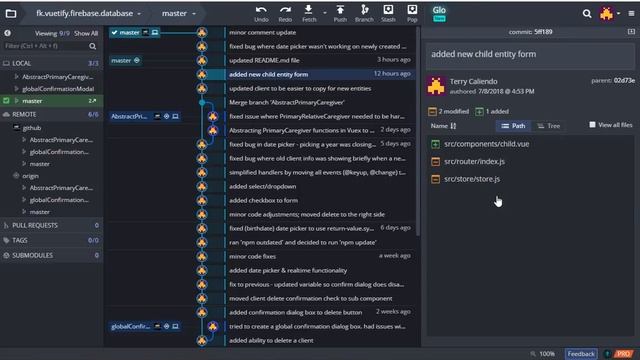Toggle the checked local master branch checkbox
Screen dimensions: 640x360
(6, 101)
